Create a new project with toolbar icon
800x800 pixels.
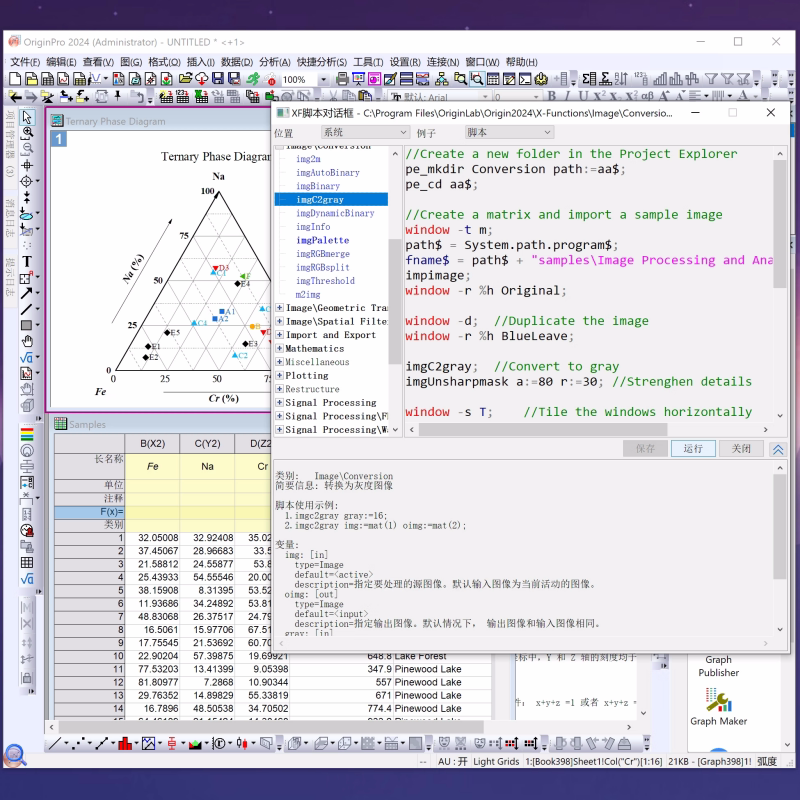pos(15,79)
